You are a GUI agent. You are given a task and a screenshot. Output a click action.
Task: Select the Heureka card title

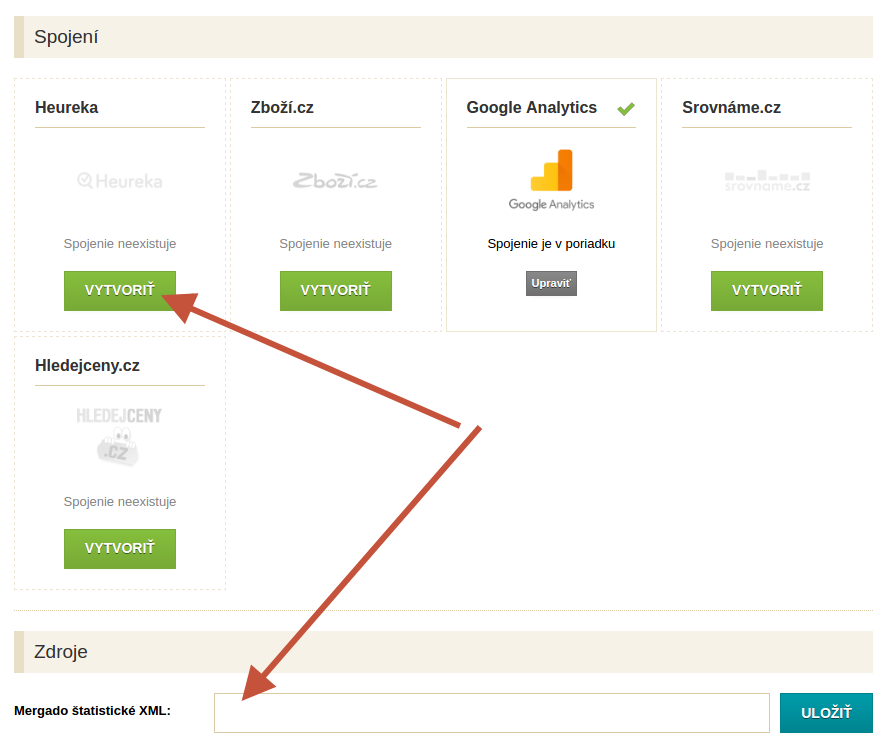[x=67, y=108]
